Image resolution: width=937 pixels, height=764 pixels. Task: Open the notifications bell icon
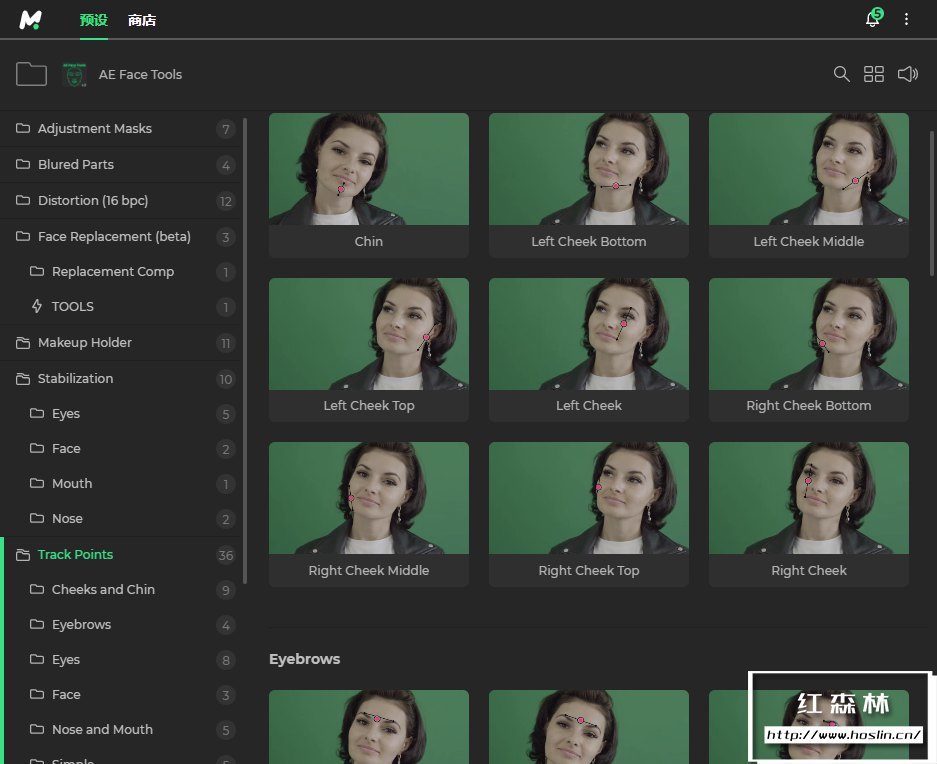(873, 19)
